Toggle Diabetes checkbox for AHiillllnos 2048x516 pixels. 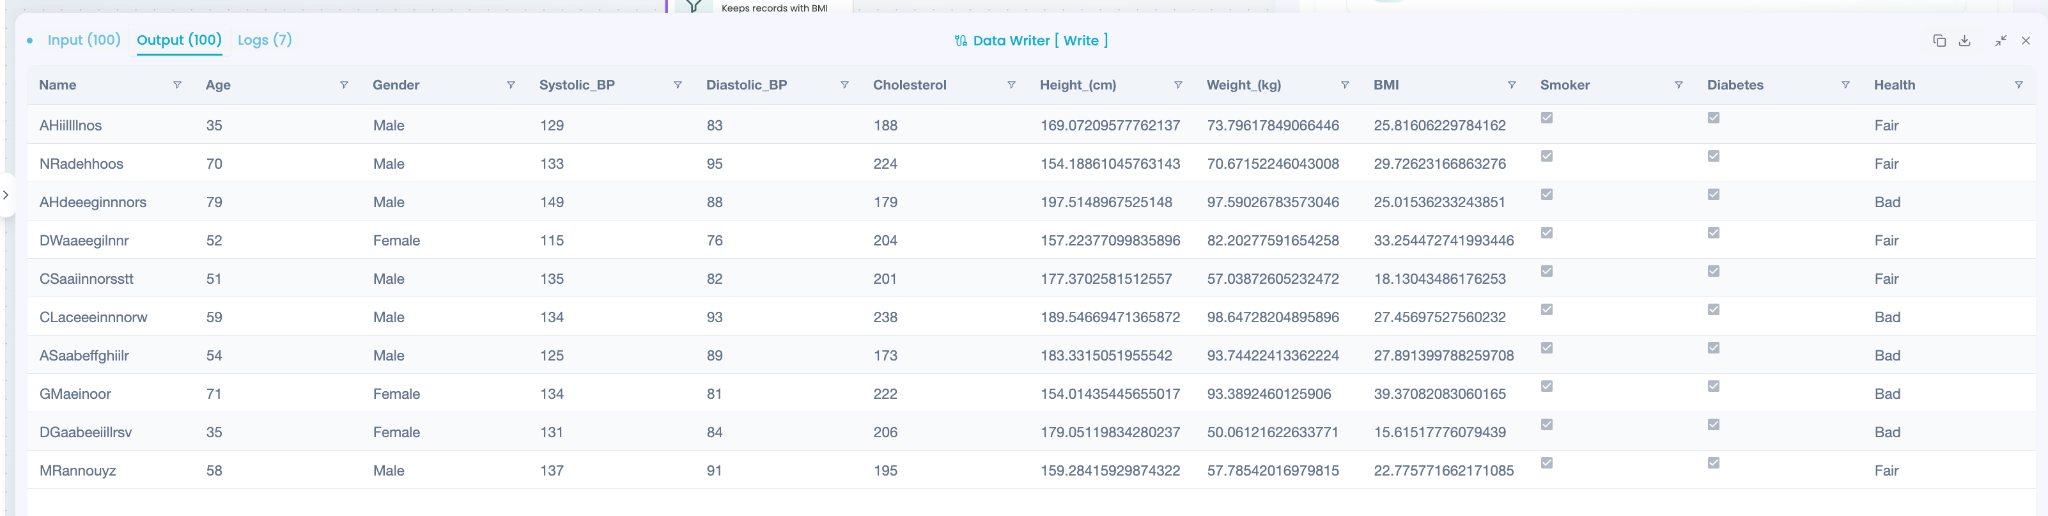pyautogui.click(x=1714, y=118)
